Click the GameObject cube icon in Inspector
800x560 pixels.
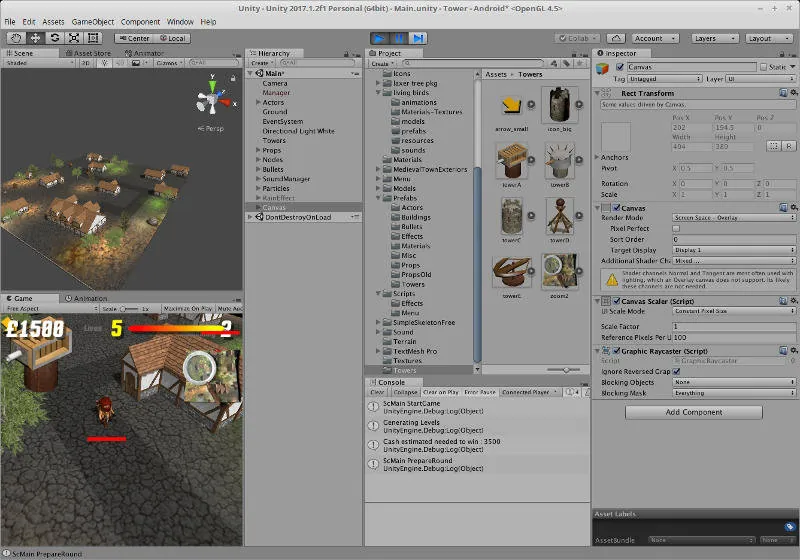[603, 68]
